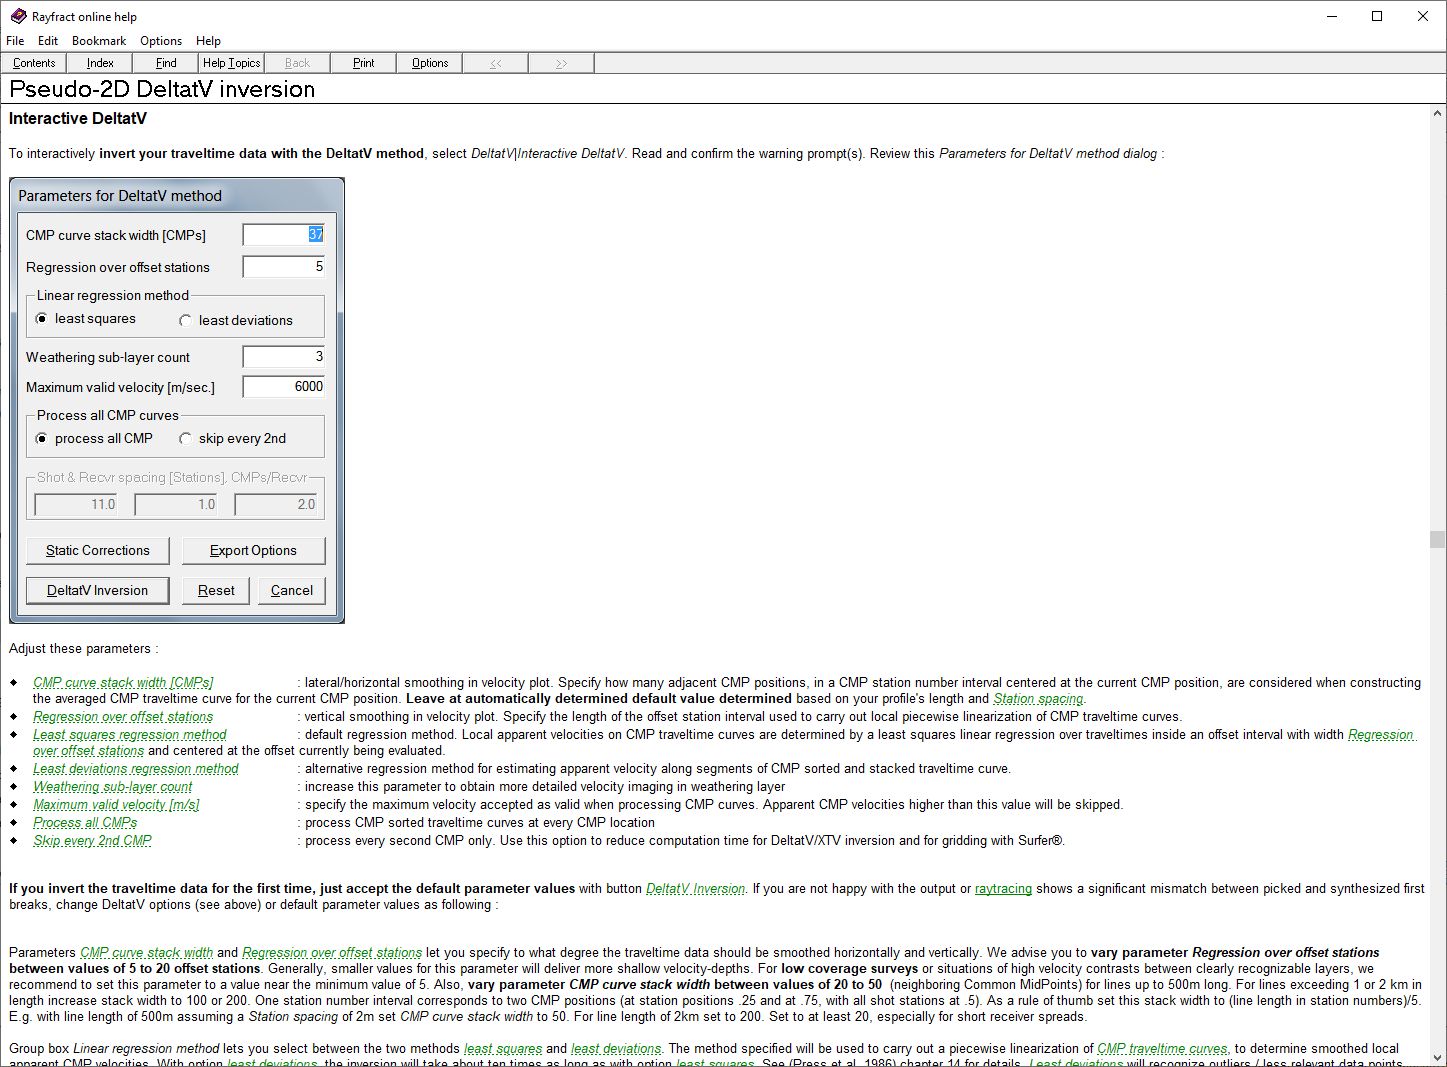Click the Back toolbar button
Viewport: 1447px width, 1067px height.
pyautogui.click(x=298, y=63)
